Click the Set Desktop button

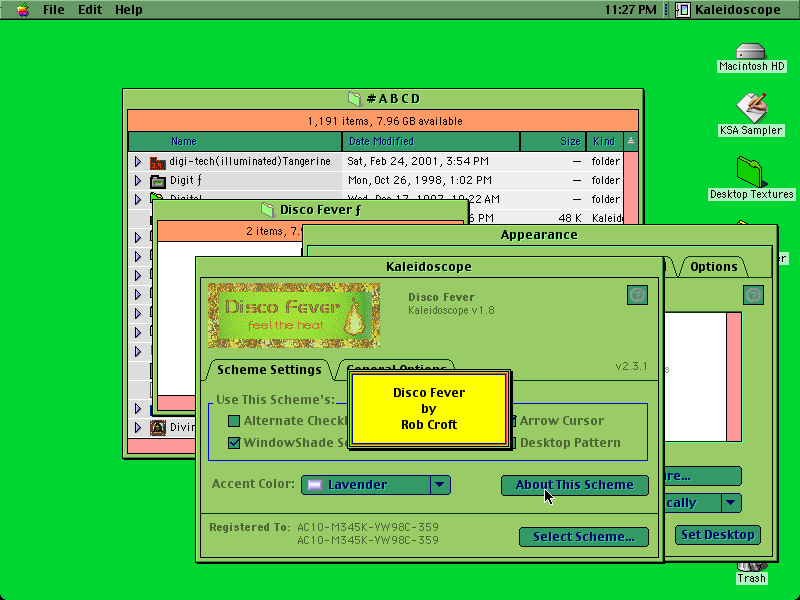click(717, 535)
